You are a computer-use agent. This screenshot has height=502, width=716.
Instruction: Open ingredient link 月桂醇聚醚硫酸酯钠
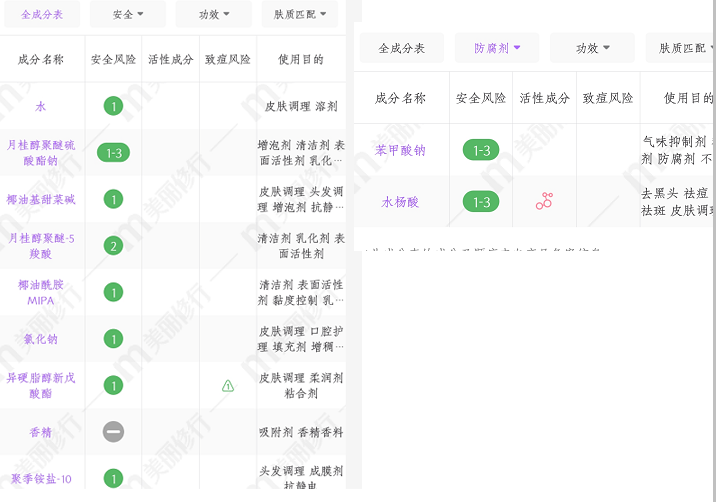pyautogui.click(x=41, y=153)
